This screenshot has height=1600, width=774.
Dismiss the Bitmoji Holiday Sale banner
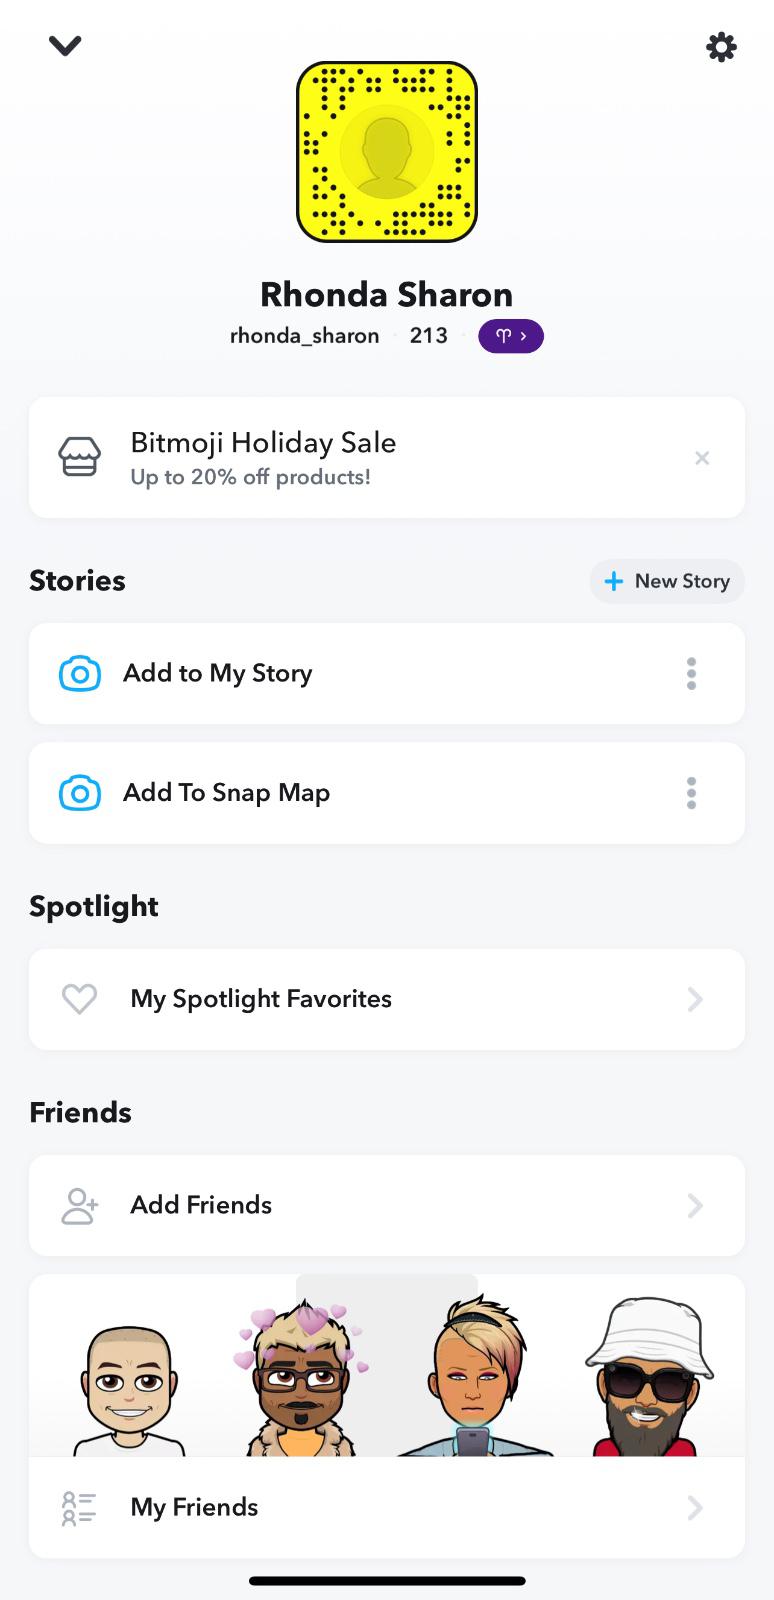[x=702, y=458]
